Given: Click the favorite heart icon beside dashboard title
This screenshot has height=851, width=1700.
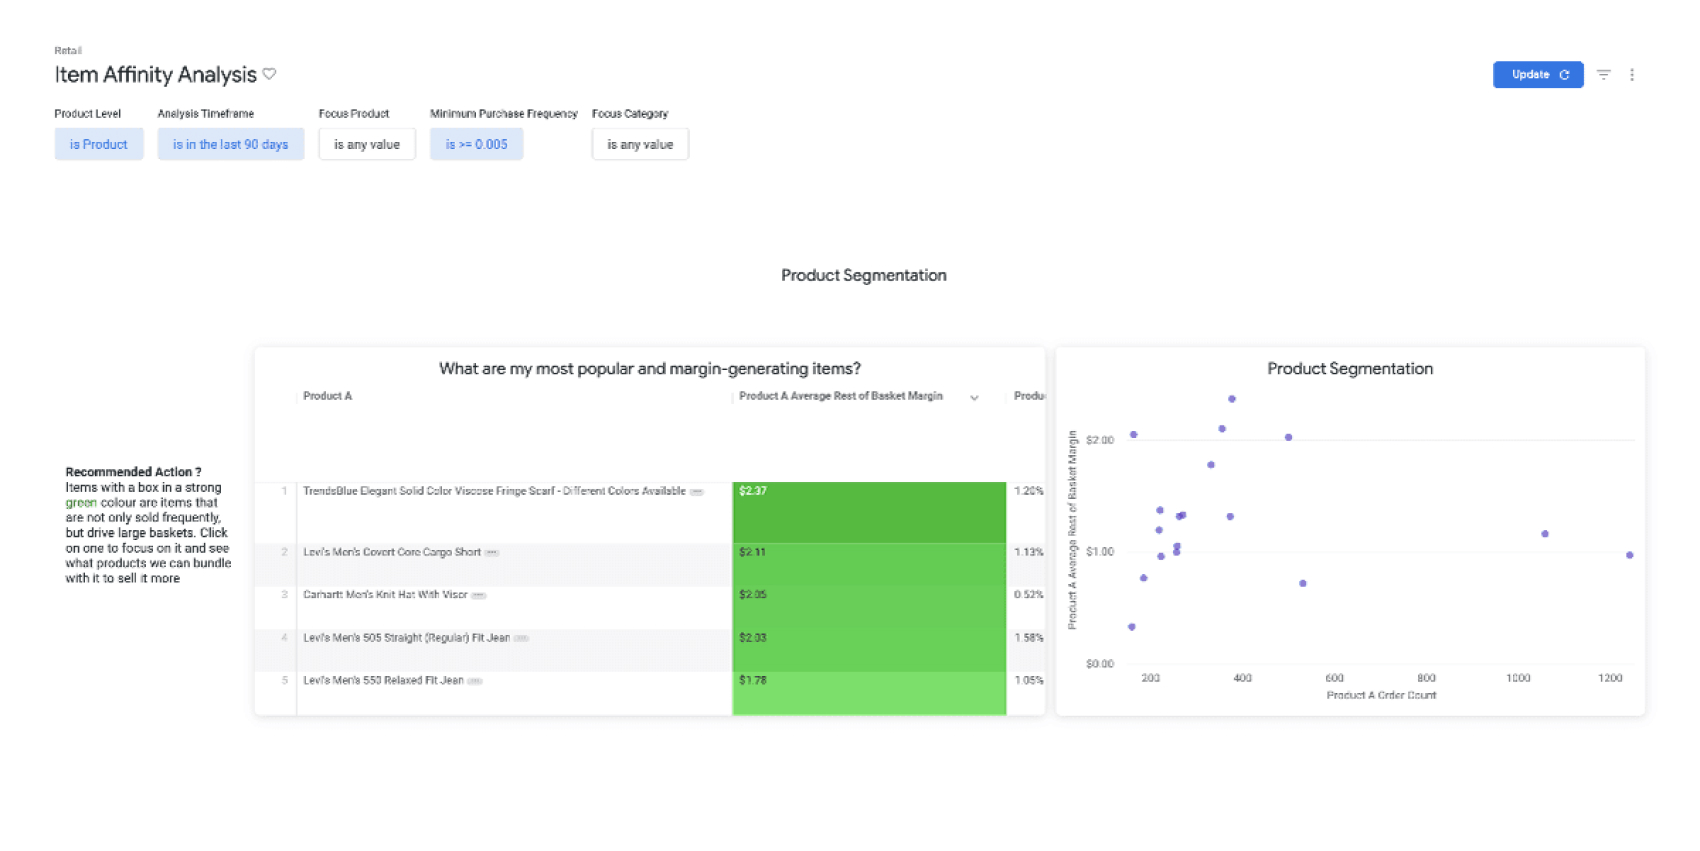Looking at the screenshot, I should (269, 74).
